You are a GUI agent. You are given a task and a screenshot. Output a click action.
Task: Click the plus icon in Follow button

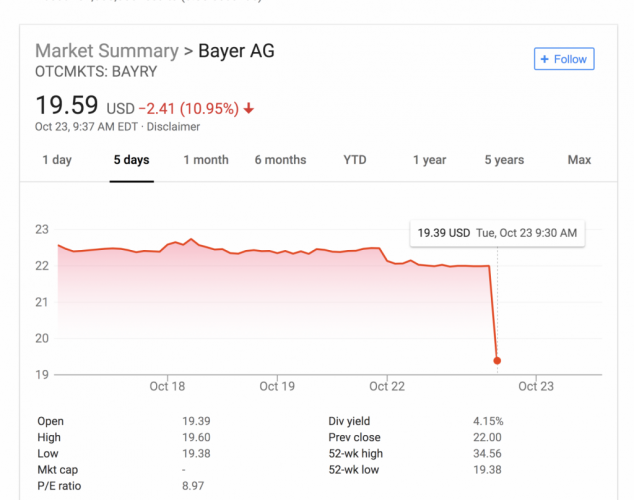point(545,59)
